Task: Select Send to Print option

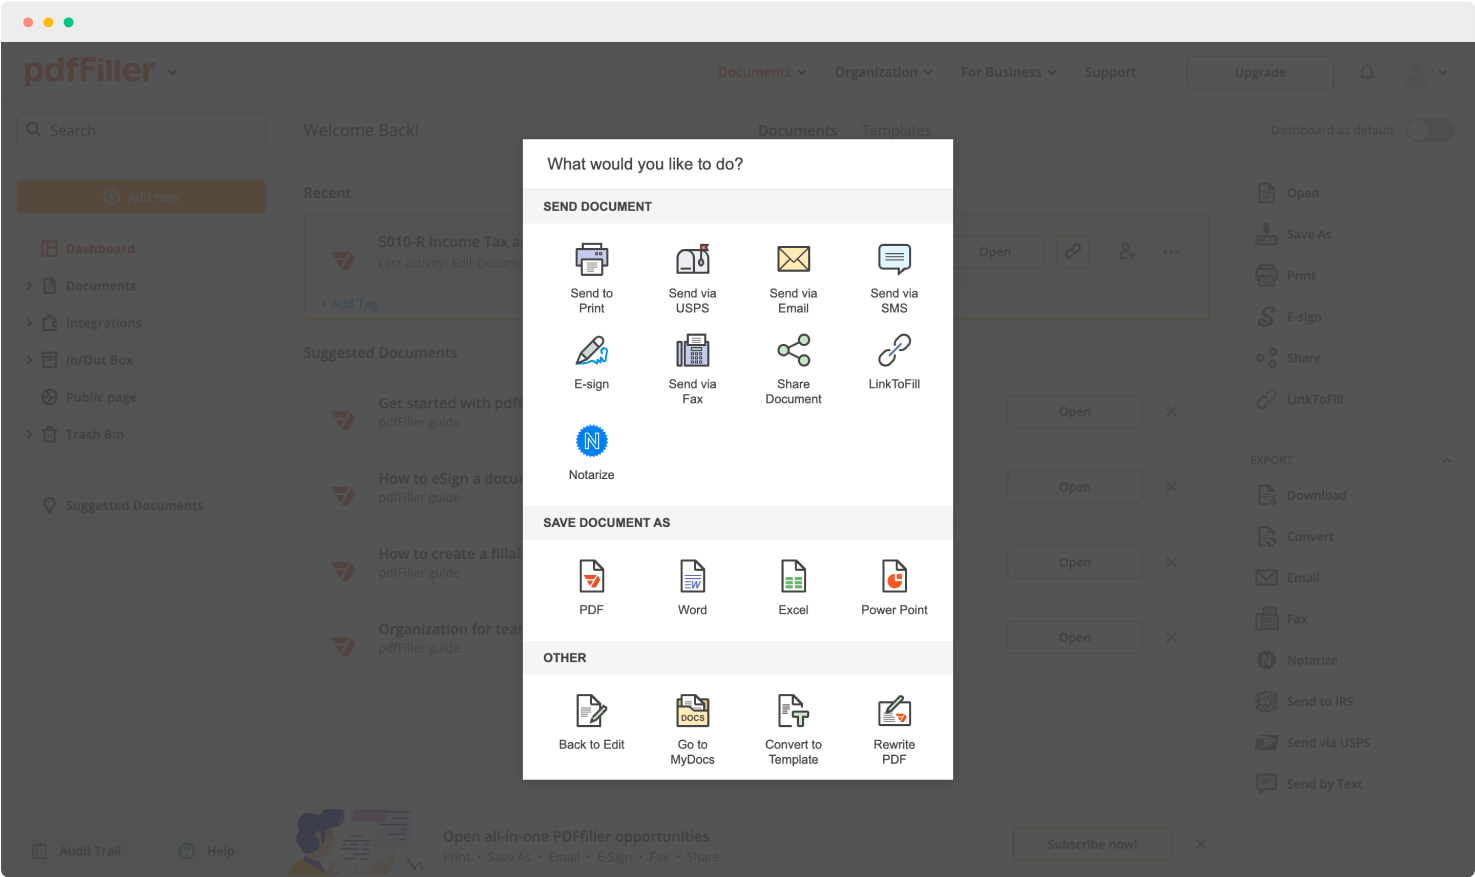Action: point(591,270)
